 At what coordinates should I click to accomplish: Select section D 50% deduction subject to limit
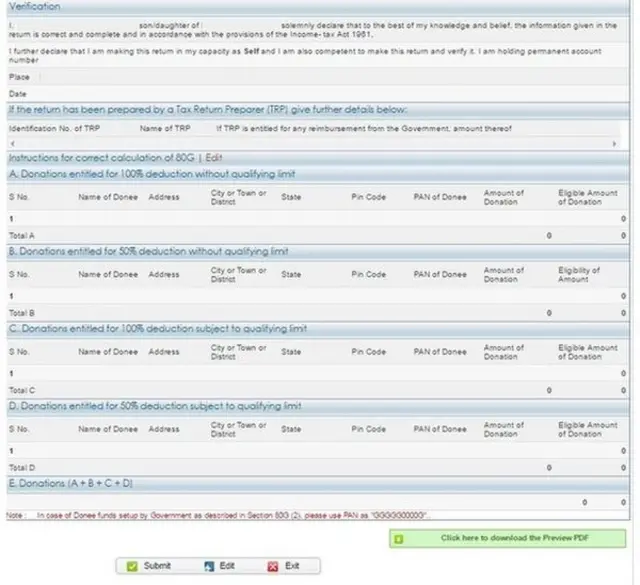click(x=318, y=406)
